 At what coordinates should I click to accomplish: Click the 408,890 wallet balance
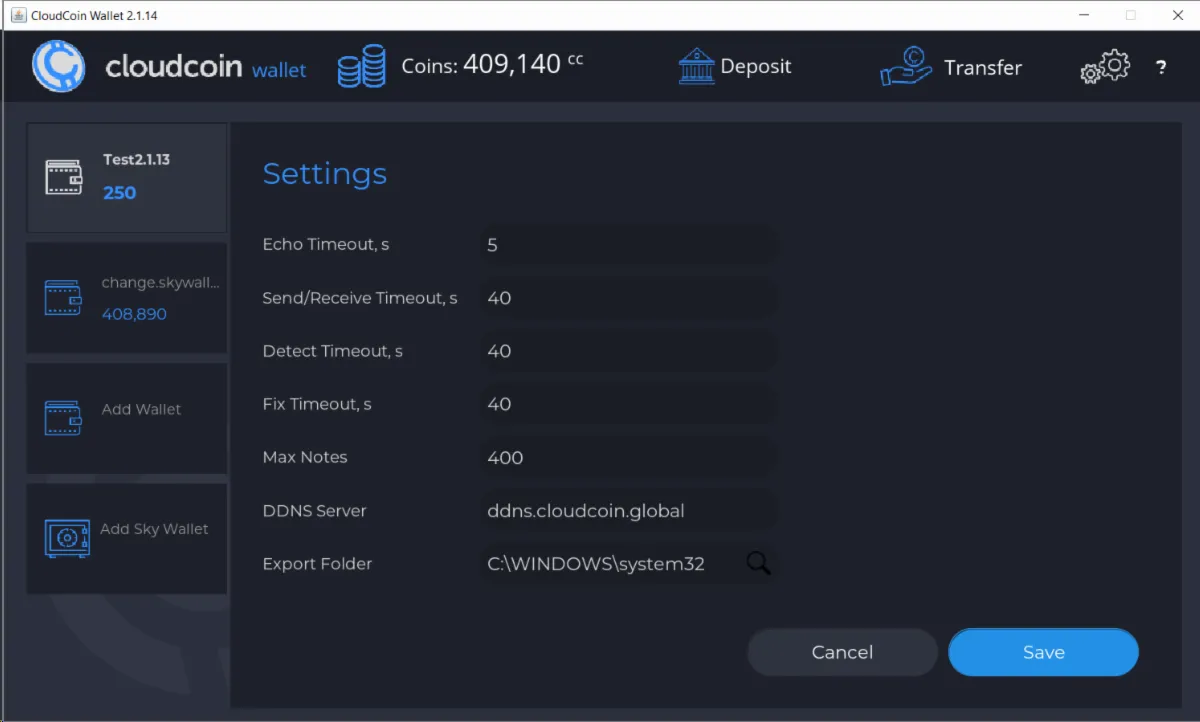[134, 314]
